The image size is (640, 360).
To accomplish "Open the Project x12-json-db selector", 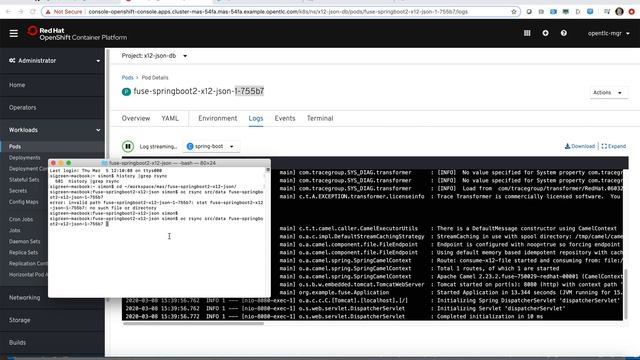I will point(154,56).
